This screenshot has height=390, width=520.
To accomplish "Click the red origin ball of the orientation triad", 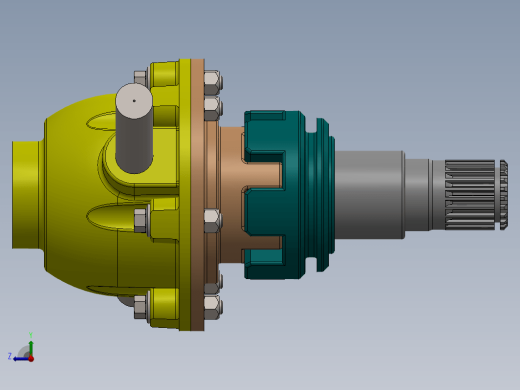I will 31,359.
